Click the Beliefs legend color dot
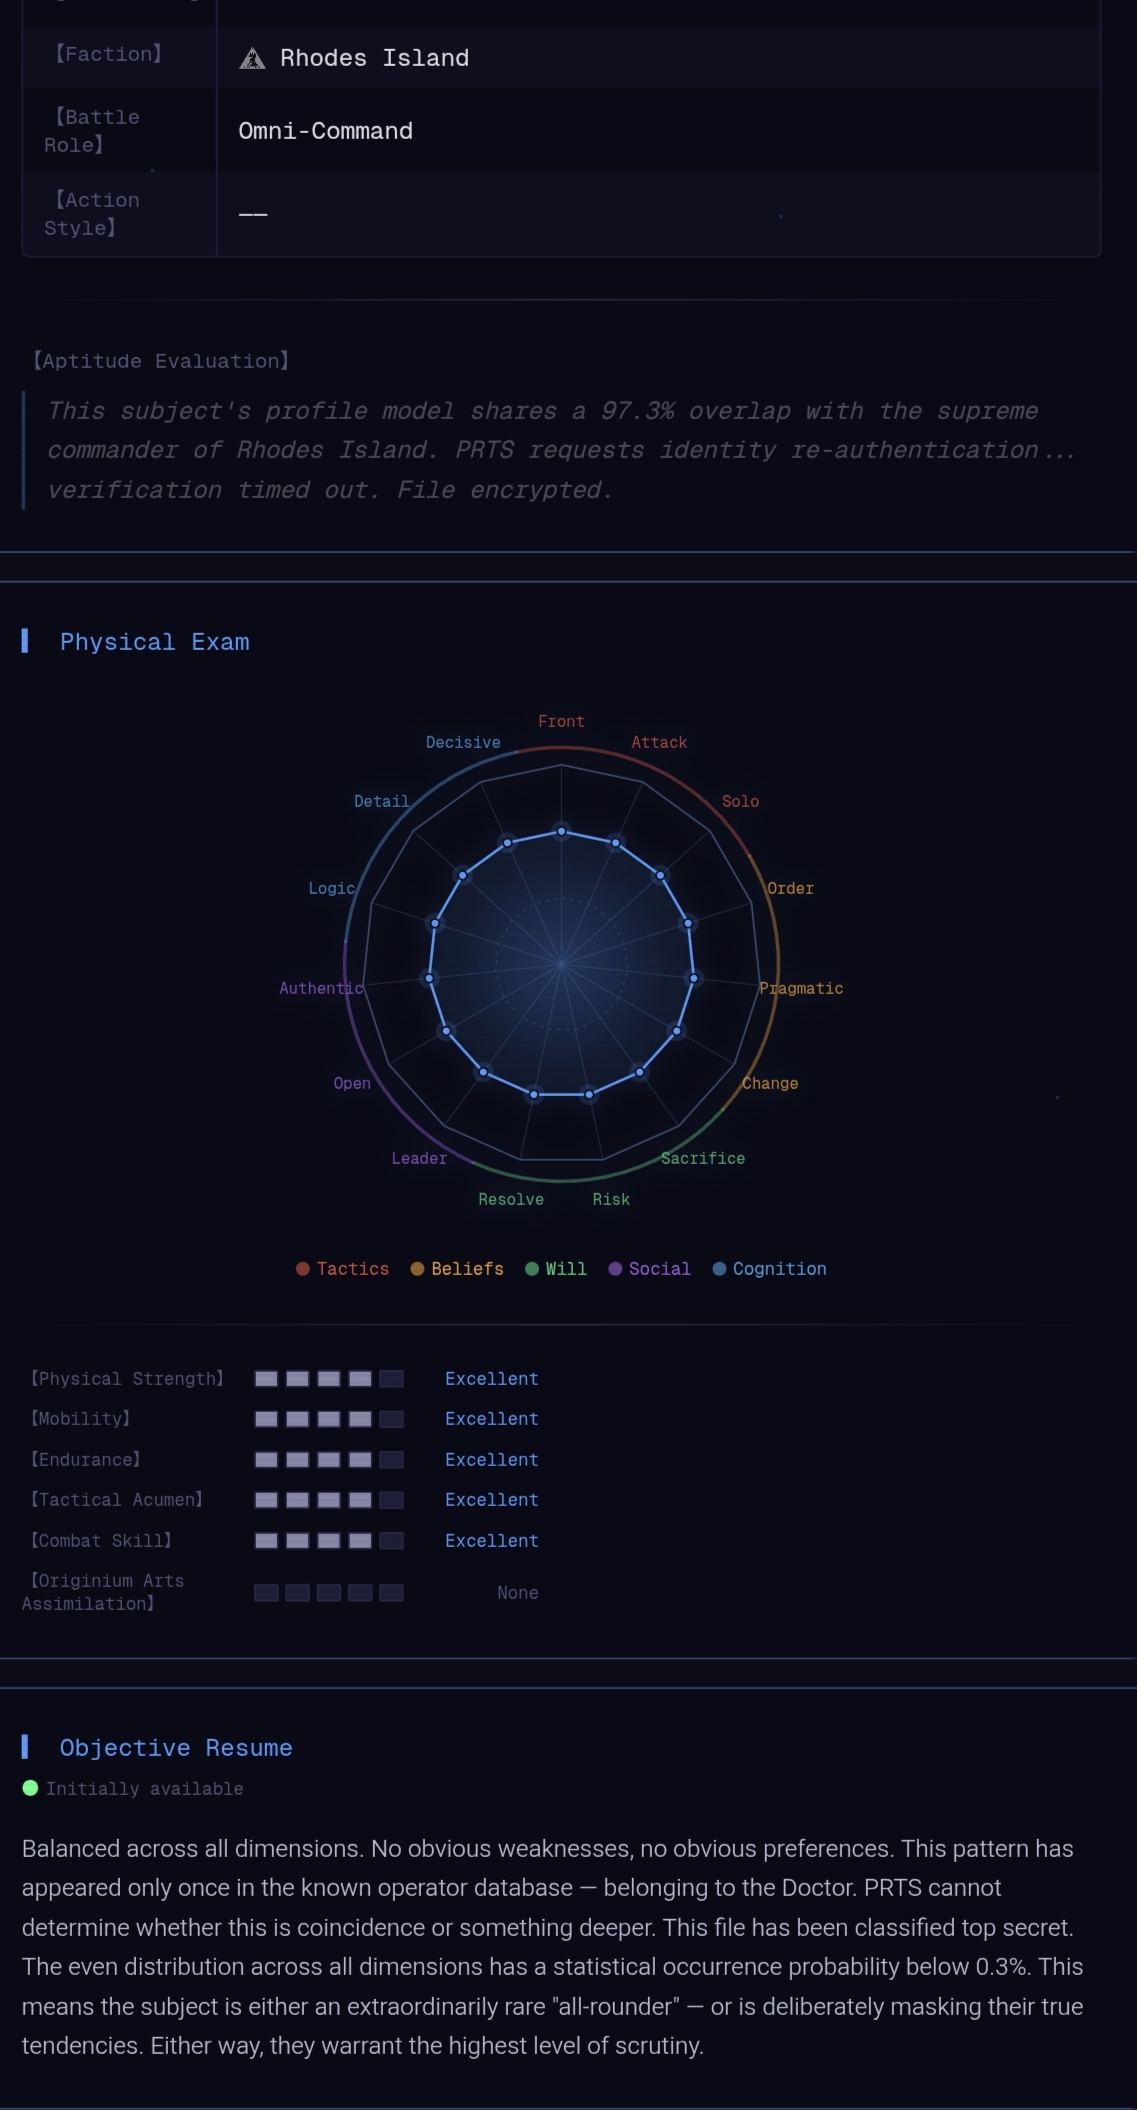This screenshot has height=2110, width=1137. pos(418,1269)
